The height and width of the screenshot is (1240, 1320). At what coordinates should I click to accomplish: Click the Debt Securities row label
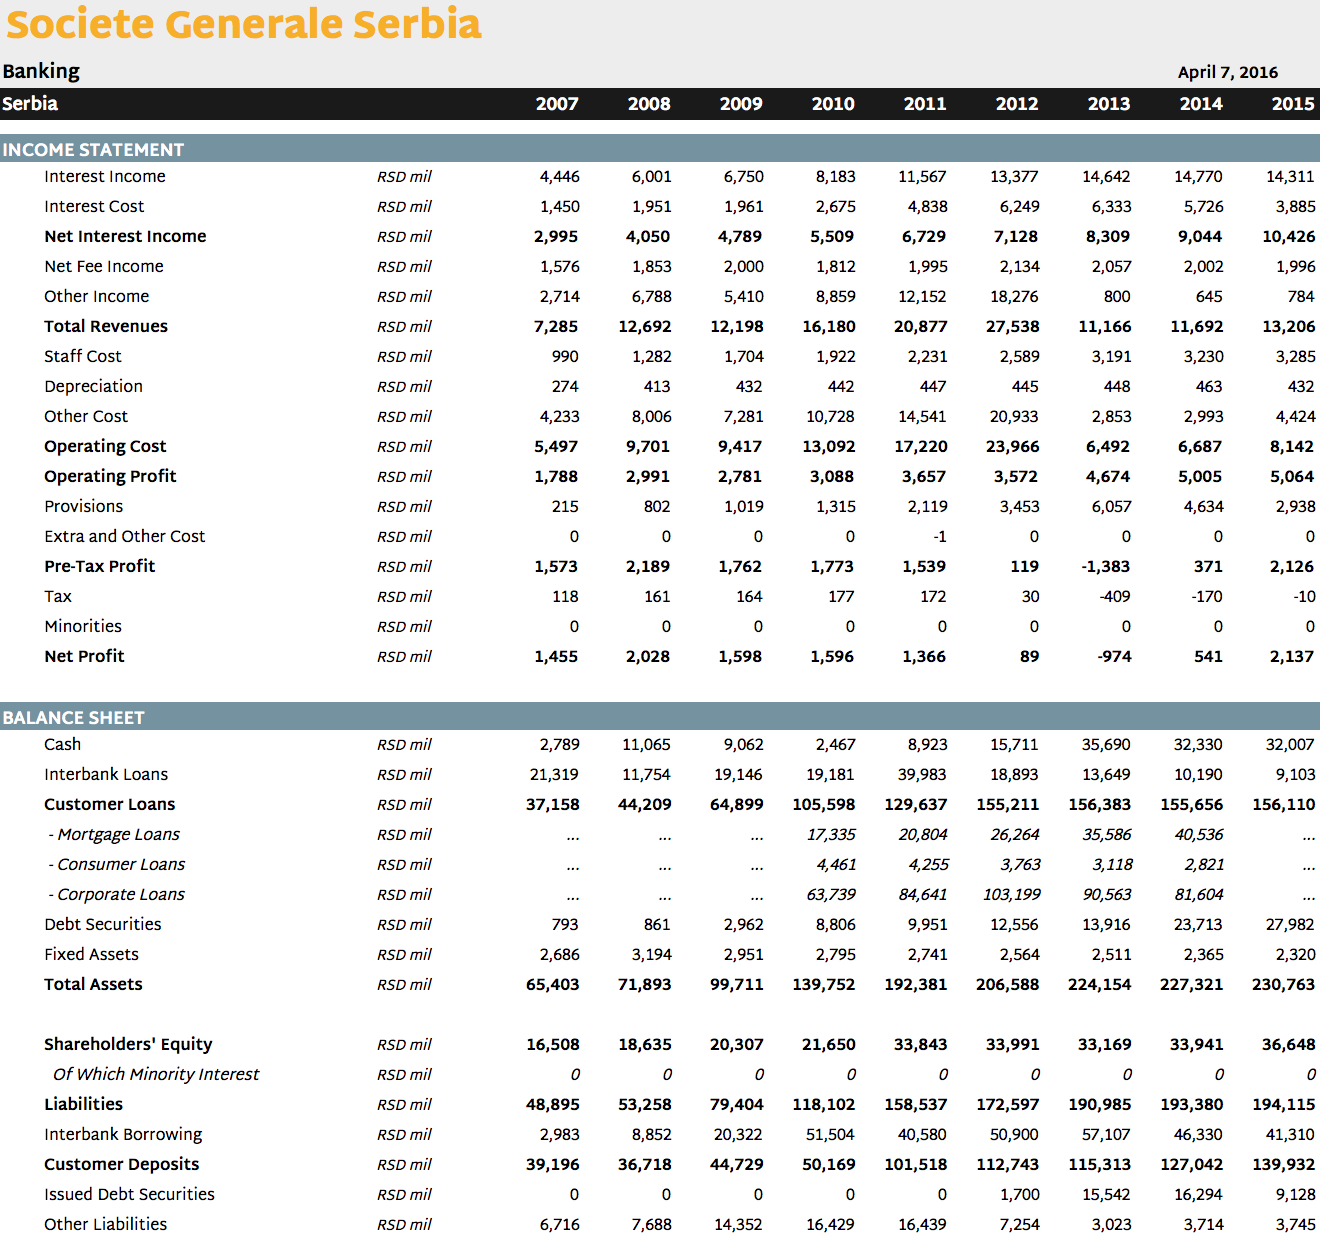[103, 925]
